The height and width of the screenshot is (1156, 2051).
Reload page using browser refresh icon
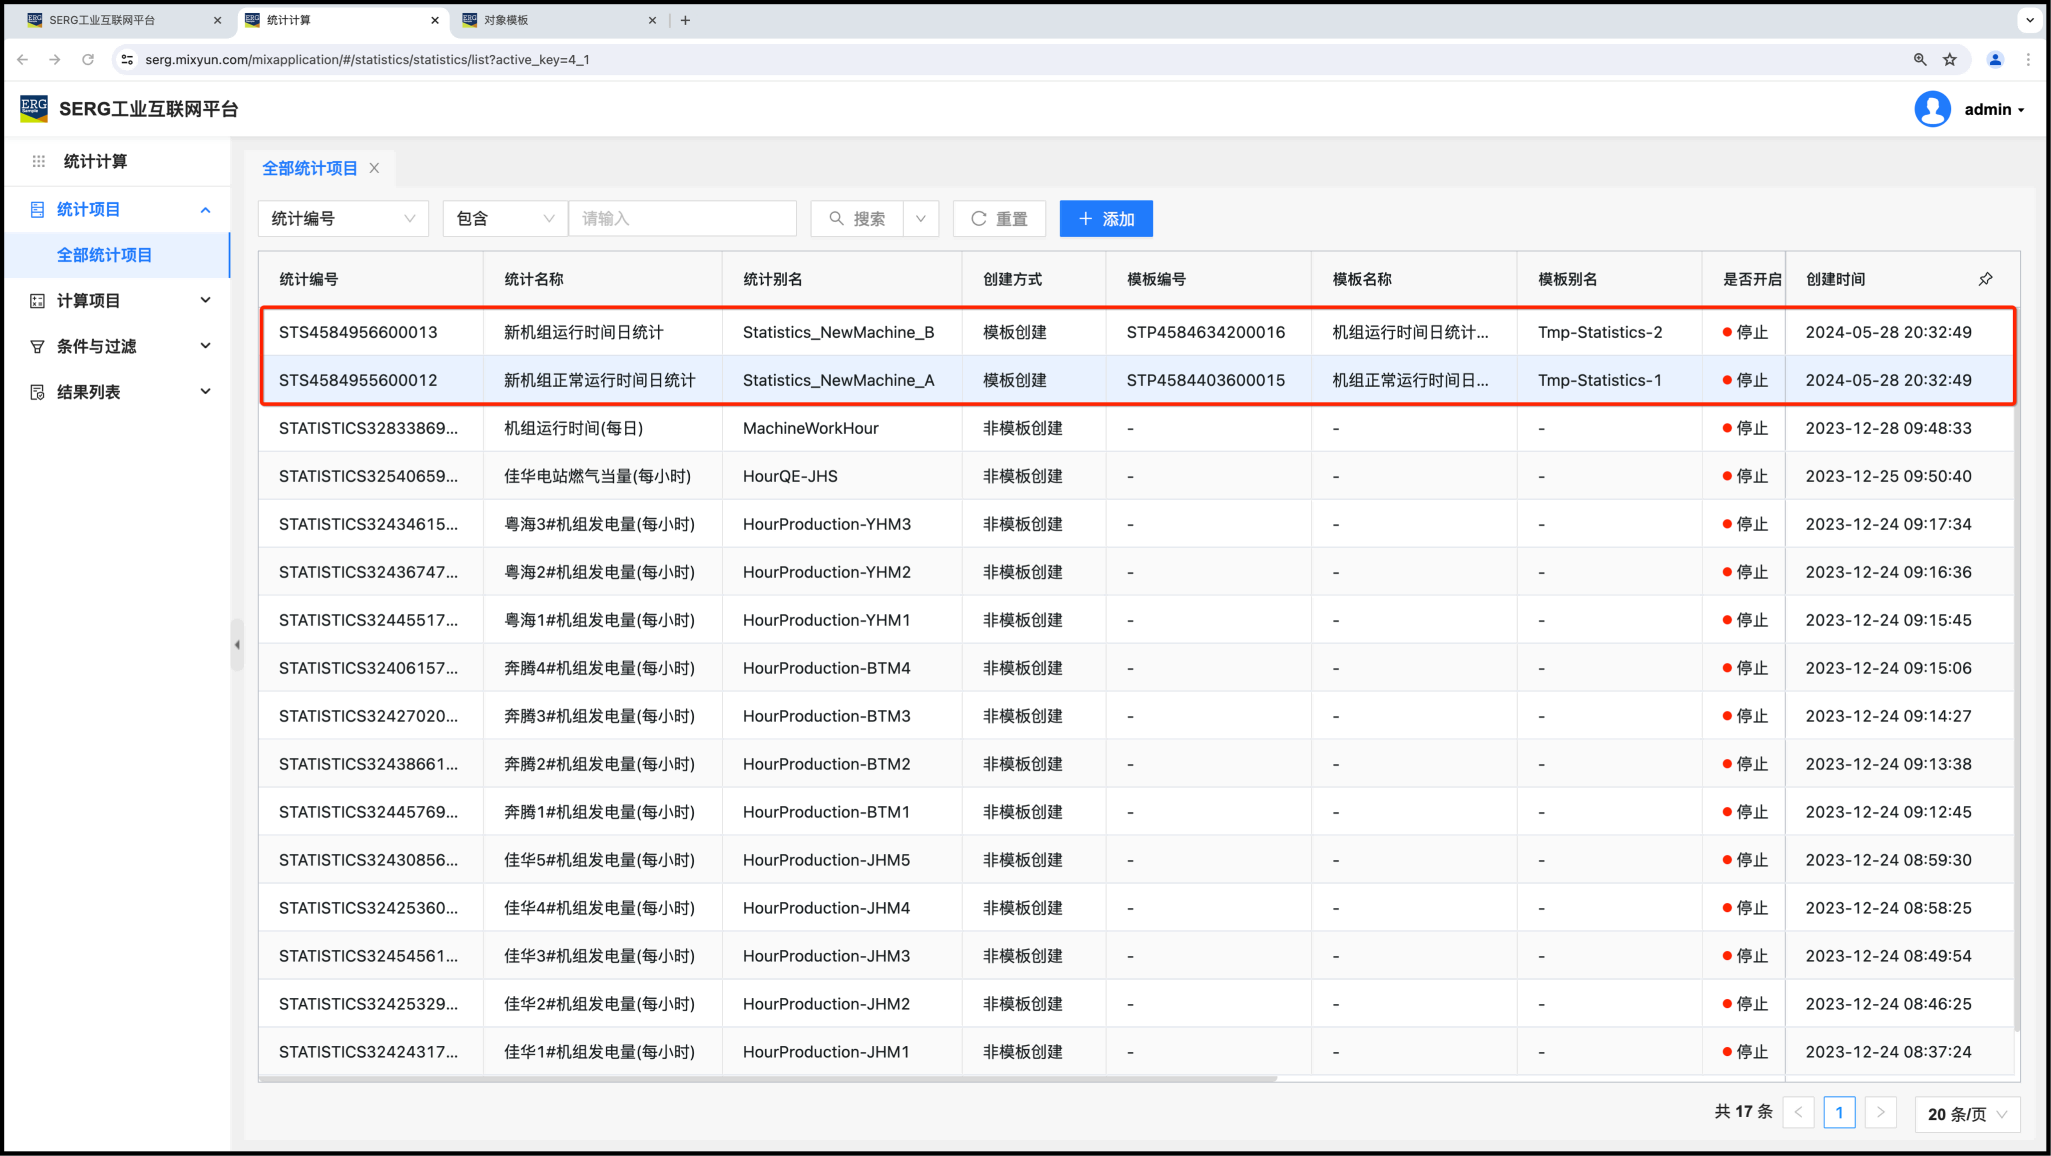click(x=88, y=60)
